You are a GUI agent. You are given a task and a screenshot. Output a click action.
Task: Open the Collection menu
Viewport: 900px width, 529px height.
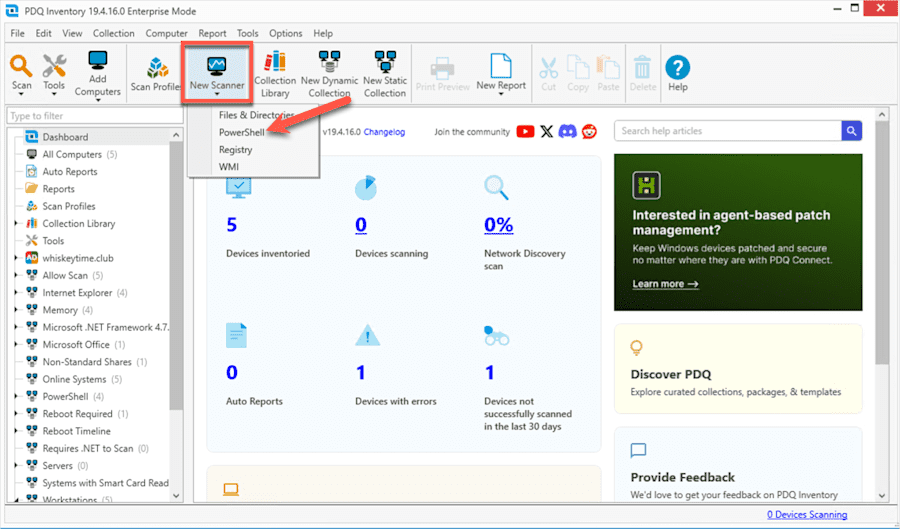(114, 33)
